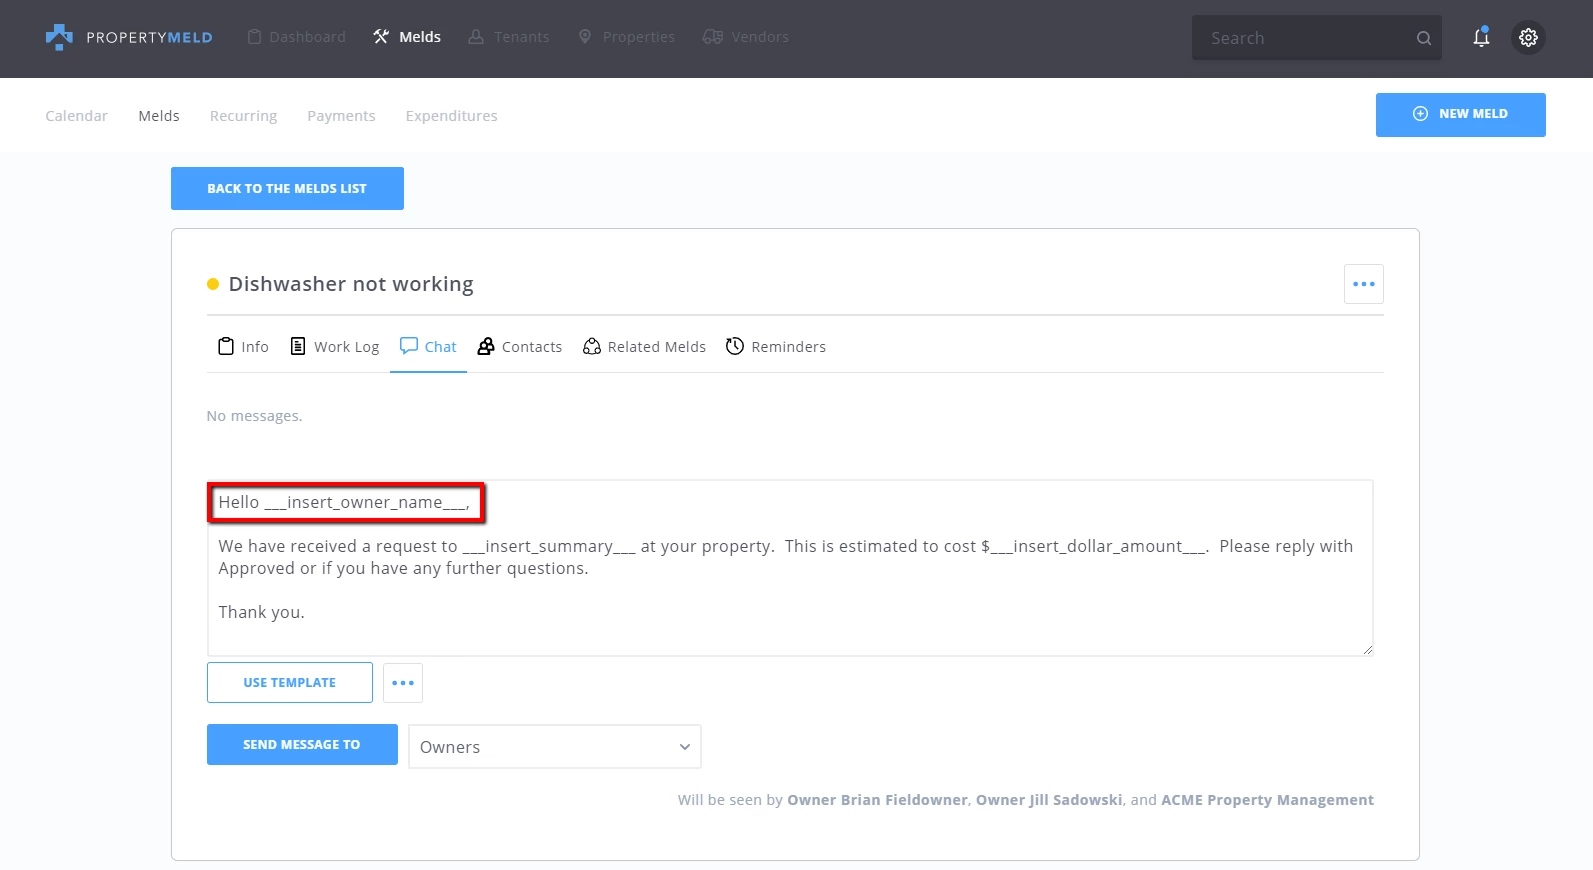
Task: Open the Reminders tab
Action: pyautogui.click(x=776, y=347)
